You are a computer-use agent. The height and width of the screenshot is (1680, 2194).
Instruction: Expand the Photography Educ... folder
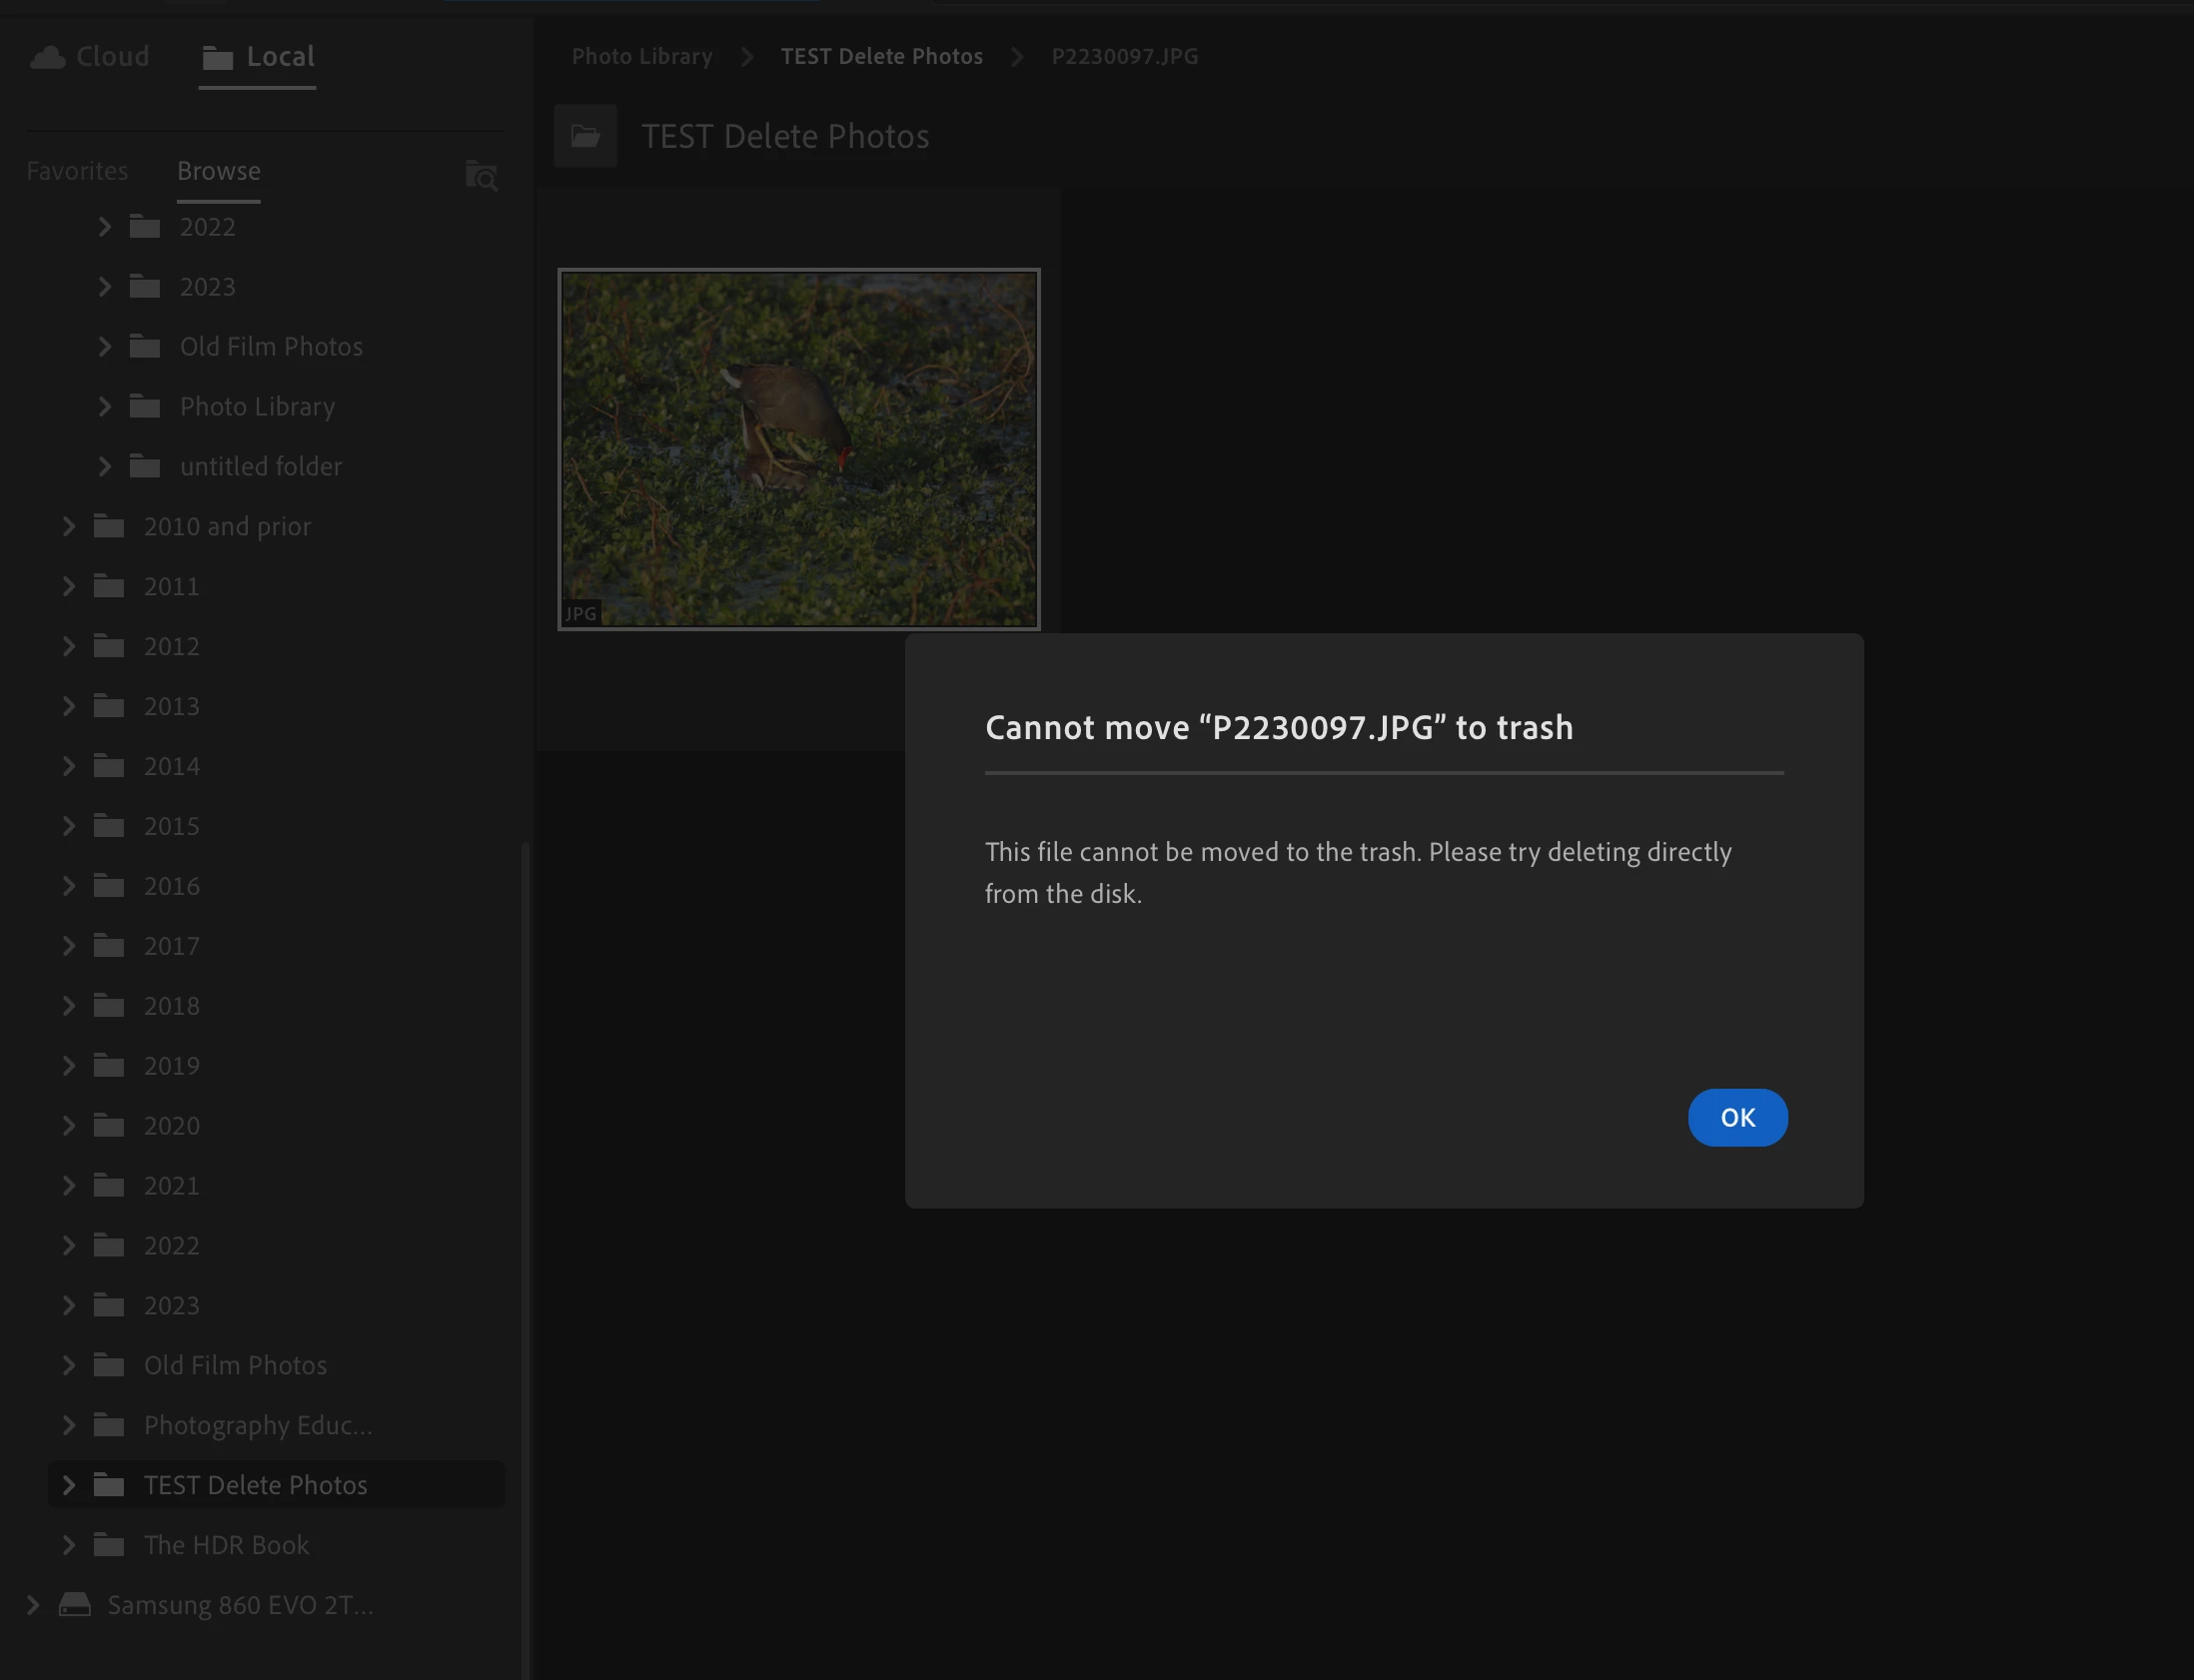pyautogui.click(x=68, y=1425)
